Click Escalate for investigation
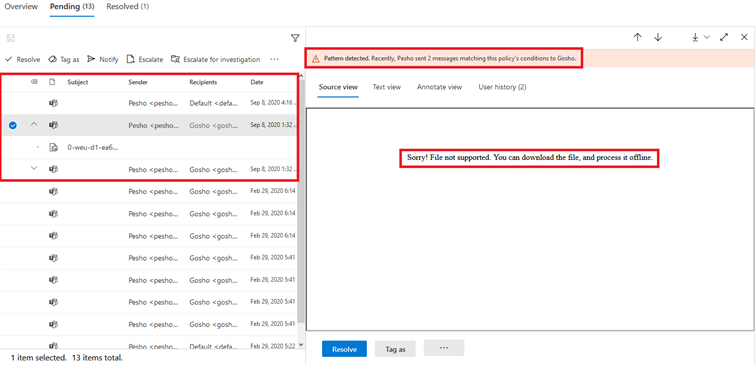The image size is (756, 365). 216,59
